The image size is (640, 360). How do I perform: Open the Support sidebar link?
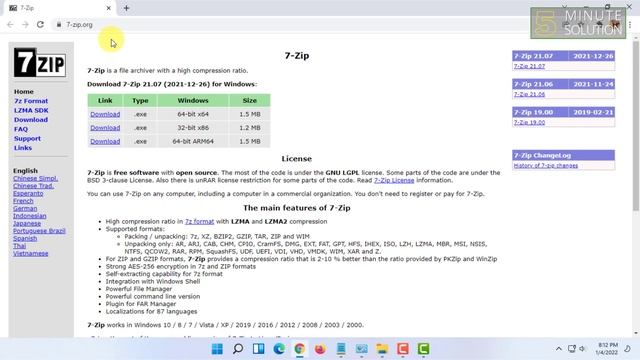click(x=27, y=138)
